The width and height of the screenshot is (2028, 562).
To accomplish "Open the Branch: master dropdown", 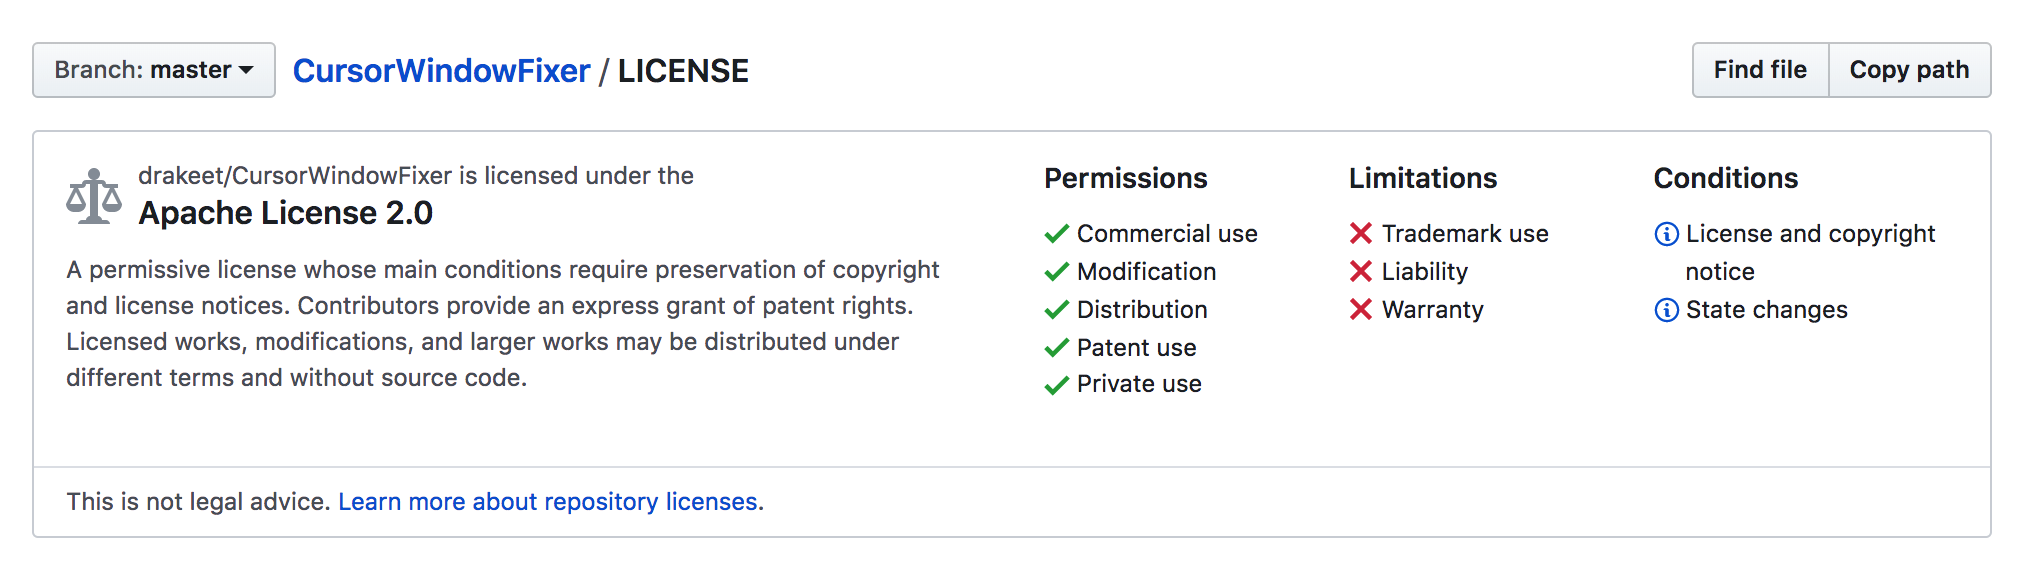I will coord(154,70).
